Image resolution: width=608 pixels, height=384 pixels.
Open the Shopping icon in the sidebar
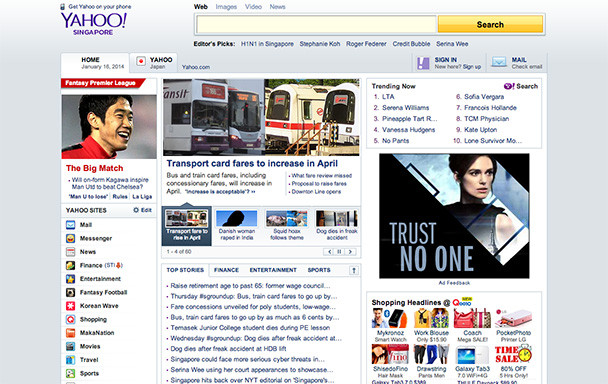point(70,320)
